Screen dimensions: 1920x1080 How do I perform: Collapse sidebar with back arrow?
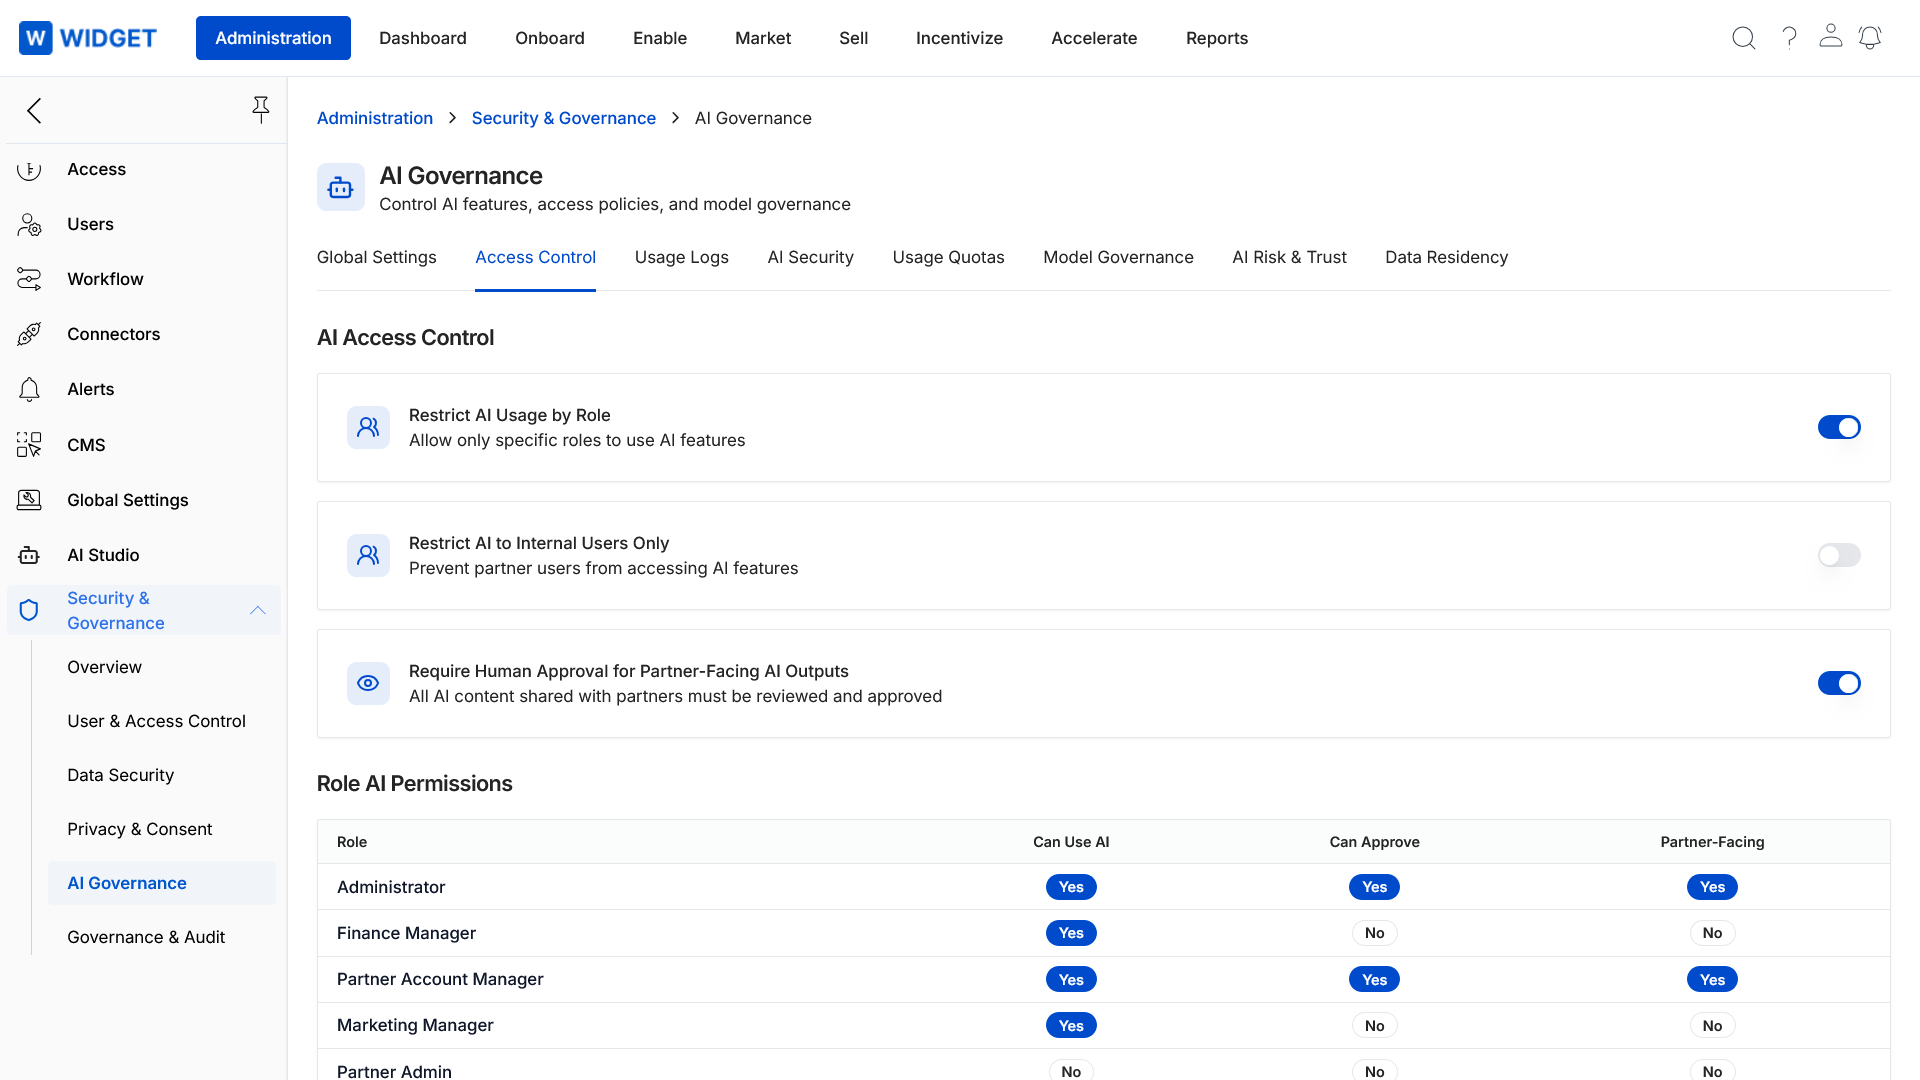34,110
